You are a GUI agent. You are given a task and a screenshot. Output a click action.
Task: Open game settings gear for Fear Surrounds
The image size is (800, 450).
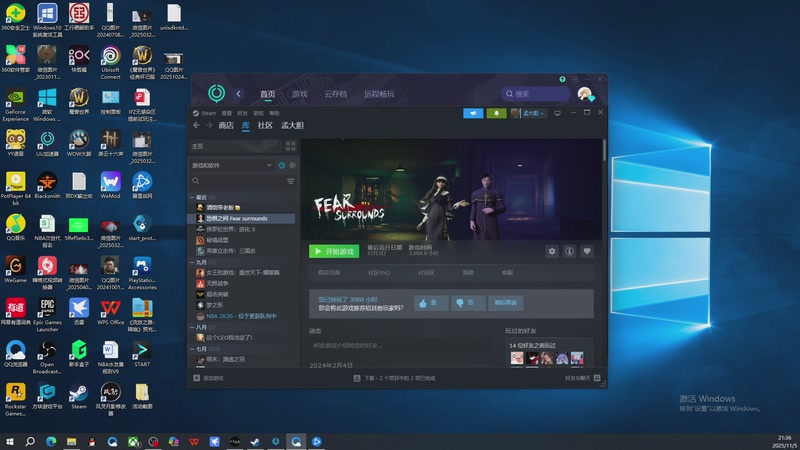pyautogui.click(x=552, y=251)
